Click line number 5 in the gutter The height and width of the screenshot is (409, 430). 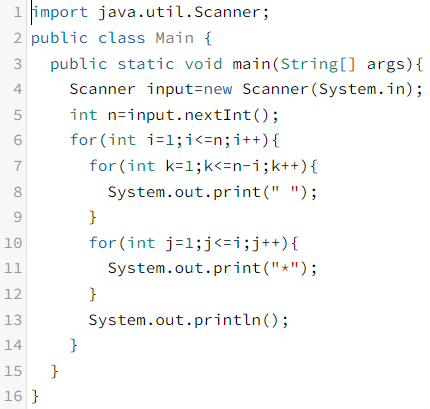click(18, 115)
